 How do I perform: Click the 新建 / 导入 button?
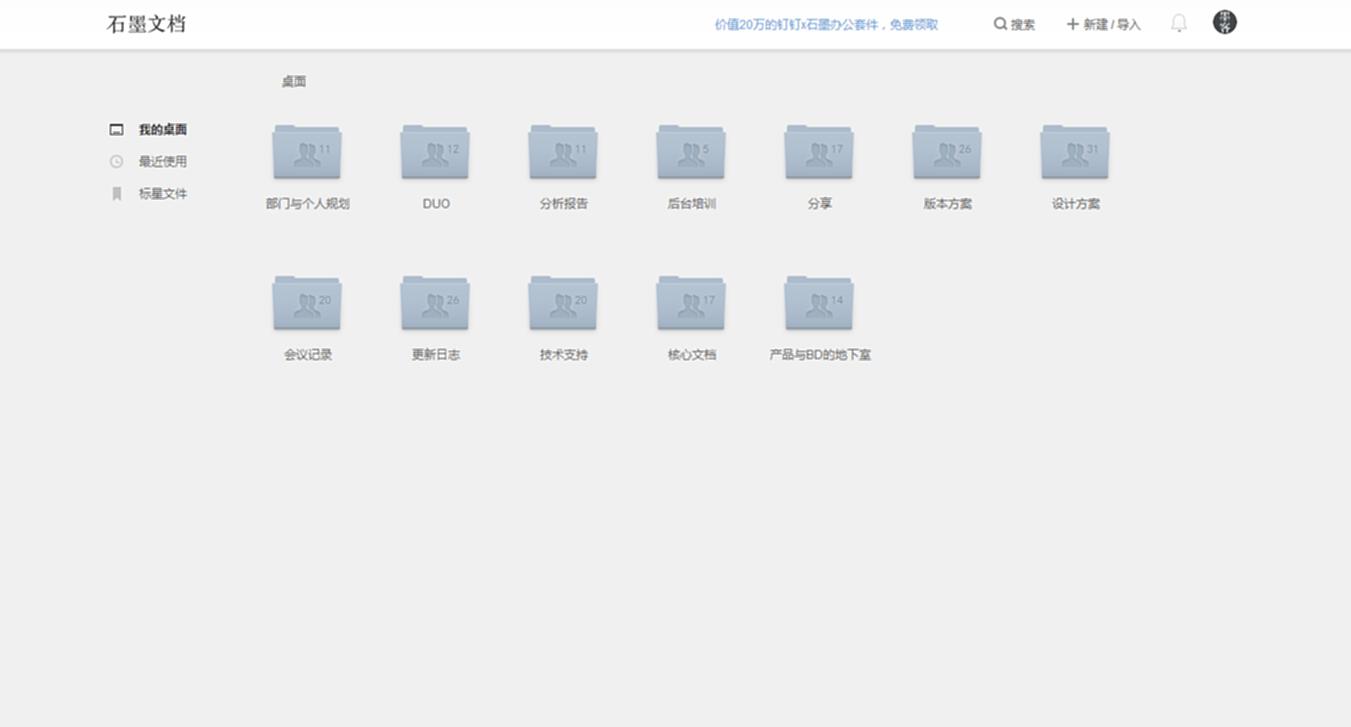click(1103, 24)
